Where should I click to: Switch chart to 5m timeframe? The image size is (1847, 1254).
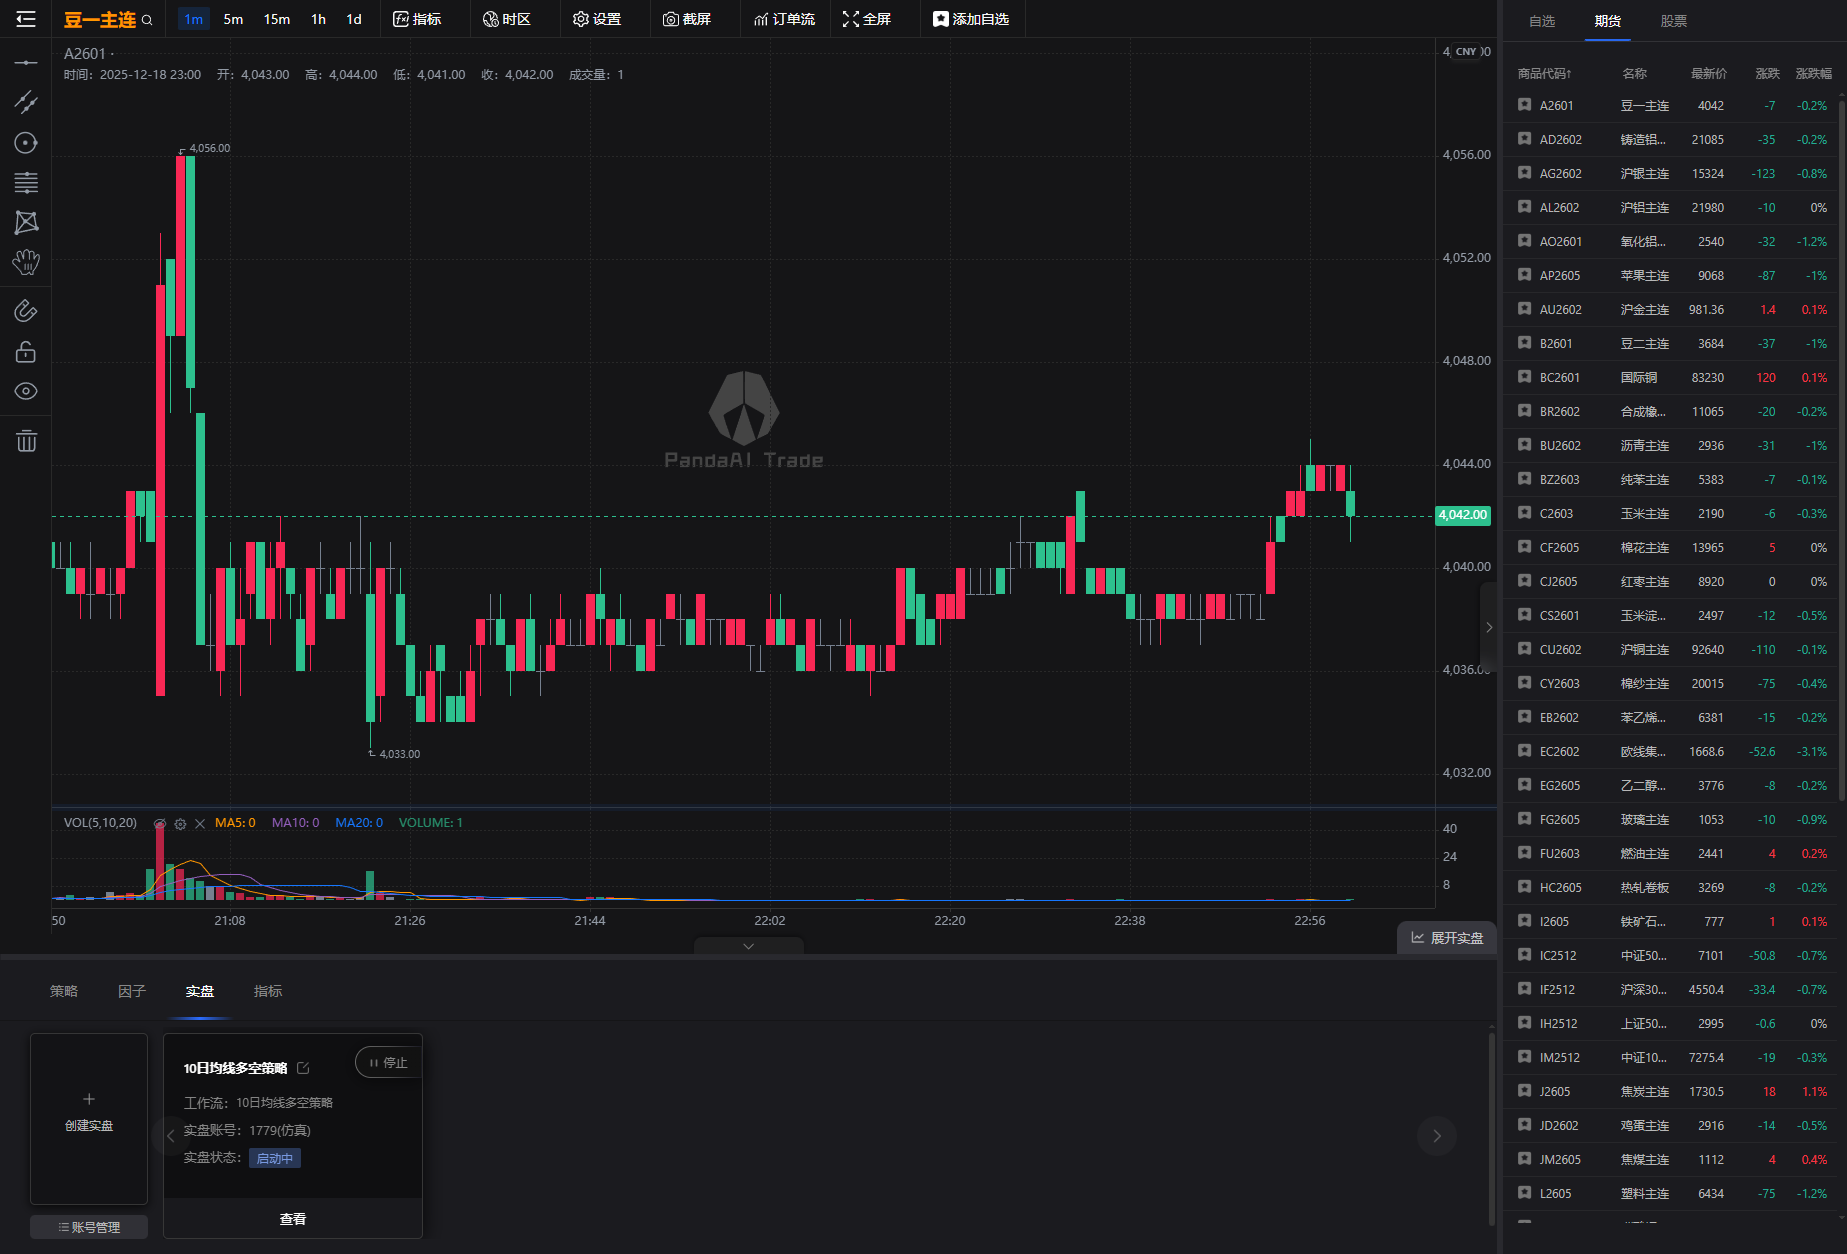[233, 19]
